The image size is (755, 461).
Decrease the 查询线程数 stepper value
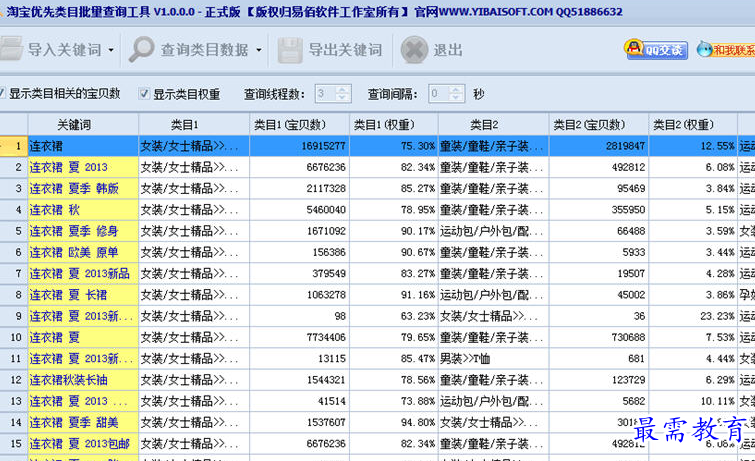coord(342,98)
